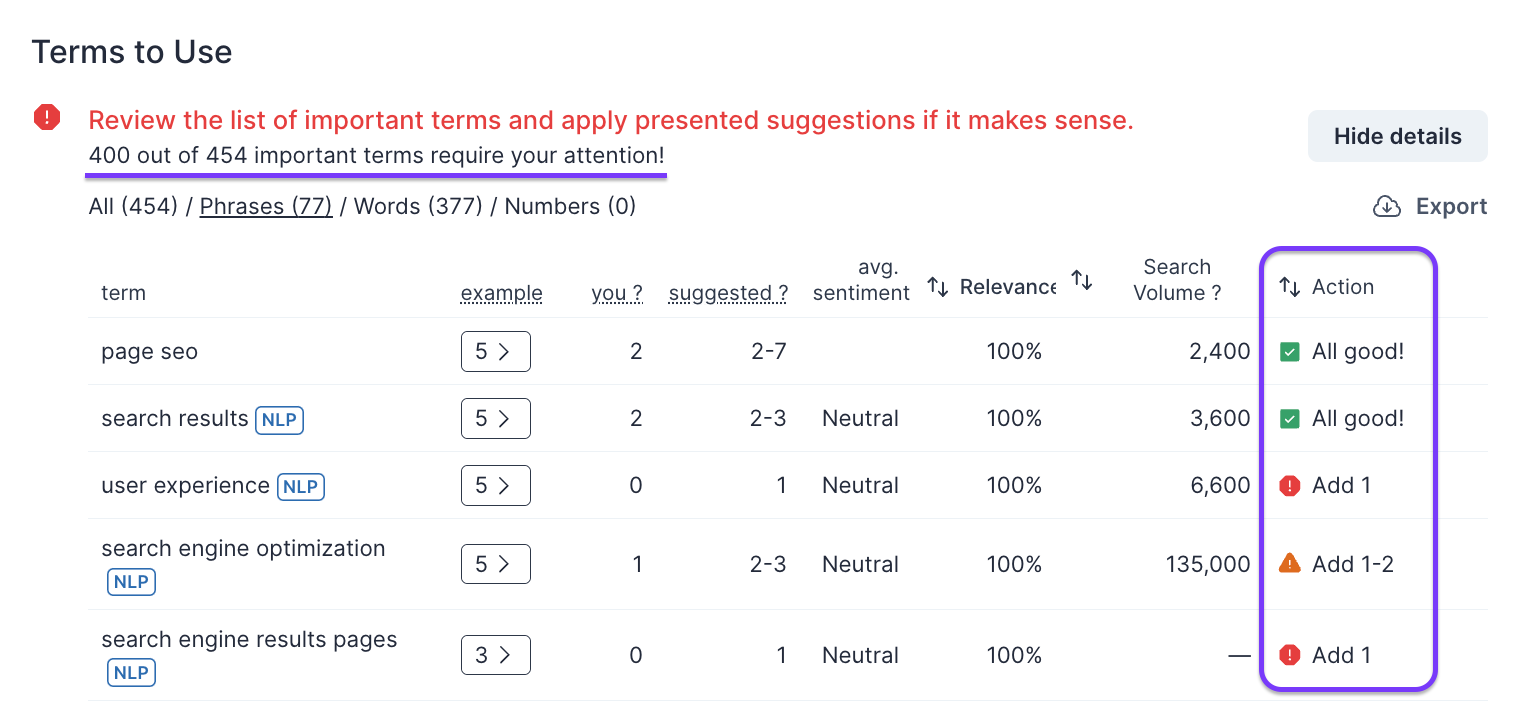Expand the 3 examples for search engine results pages
Screen dimensions: 1518x710
point(495,656)
